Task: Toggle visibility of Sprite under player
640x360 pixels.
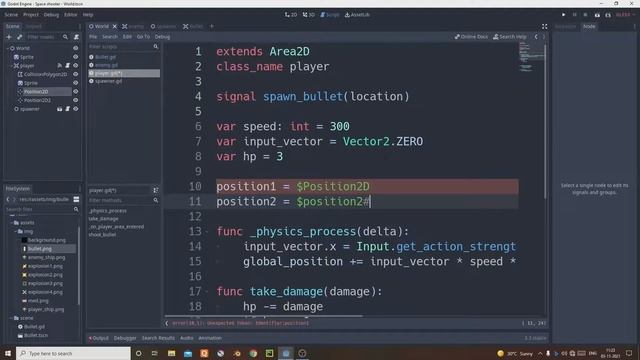Action: click(76, 83)
